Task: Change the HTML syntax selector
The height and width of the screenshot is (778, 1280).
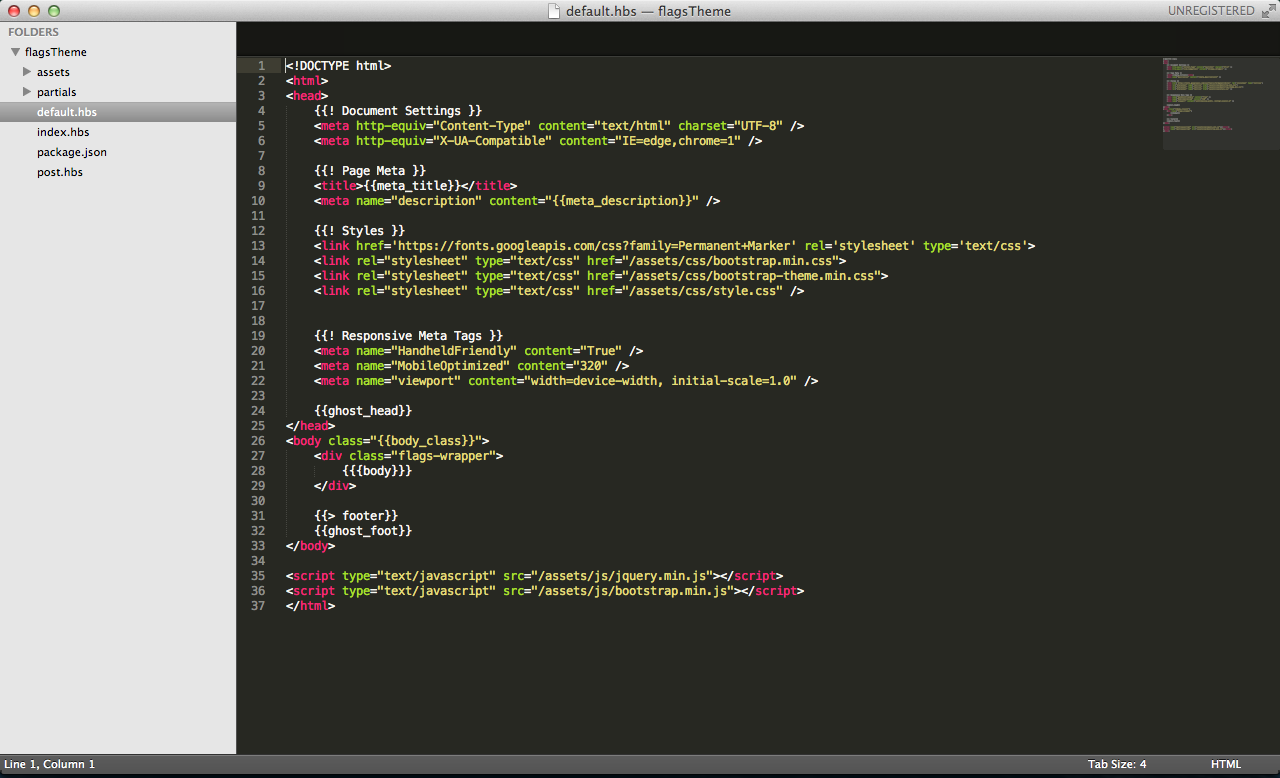Action: click(1225, 764)
